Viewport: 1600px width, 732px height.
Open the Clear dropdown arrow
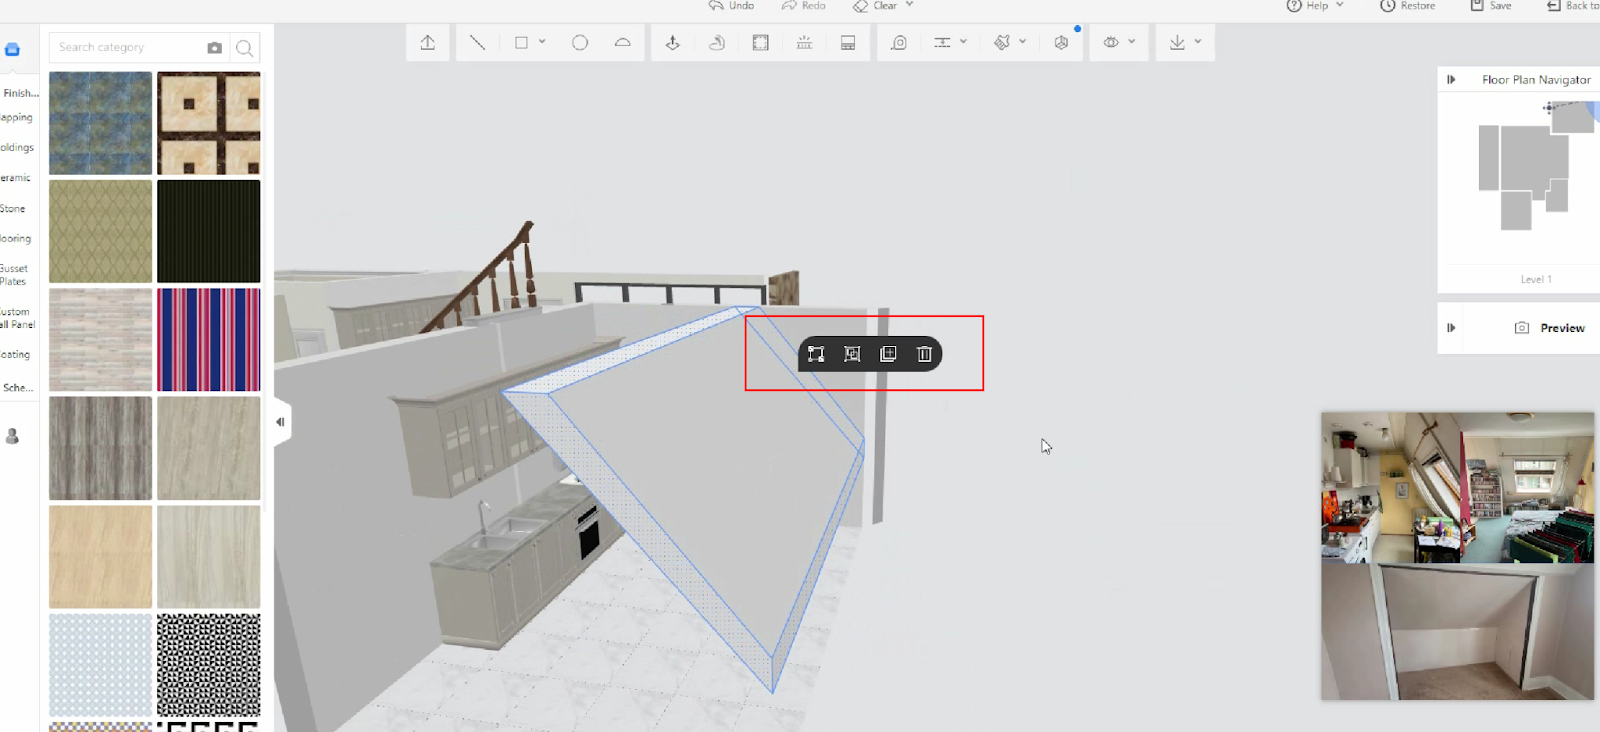(909, 5)
